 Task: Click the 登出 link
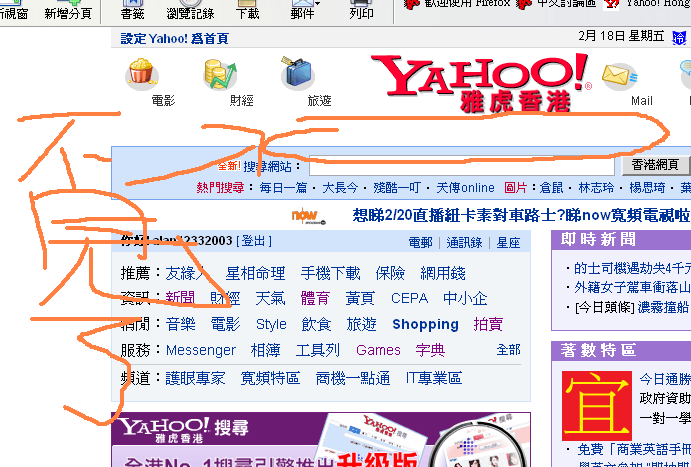pyautogui.click(x=254, y=241)
